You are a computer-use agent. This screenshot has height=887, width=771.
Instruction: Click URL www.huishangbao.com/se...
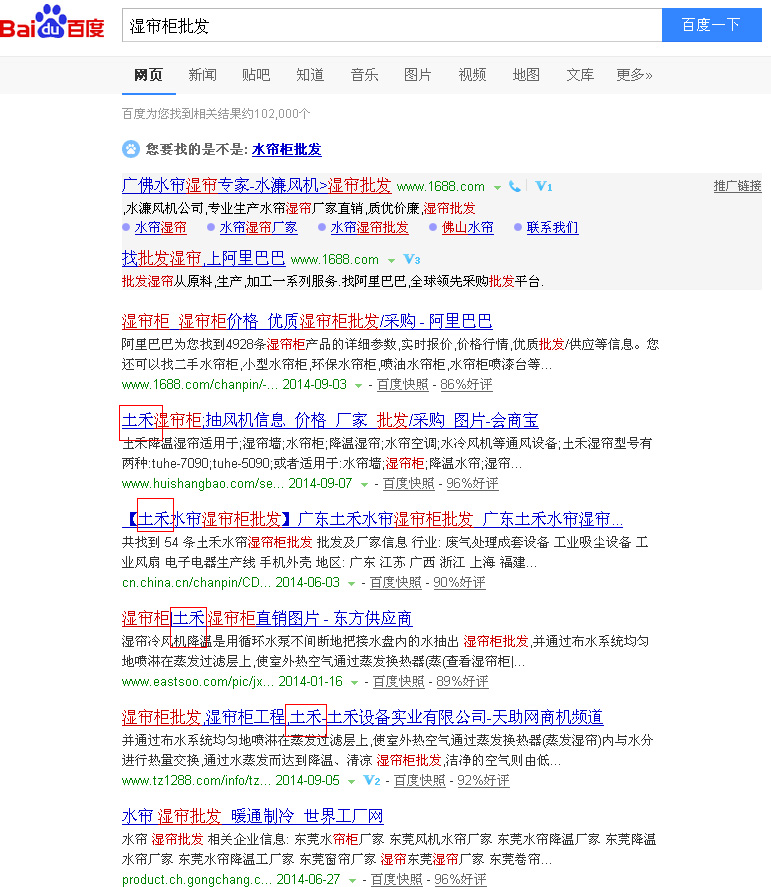(203, 484)
